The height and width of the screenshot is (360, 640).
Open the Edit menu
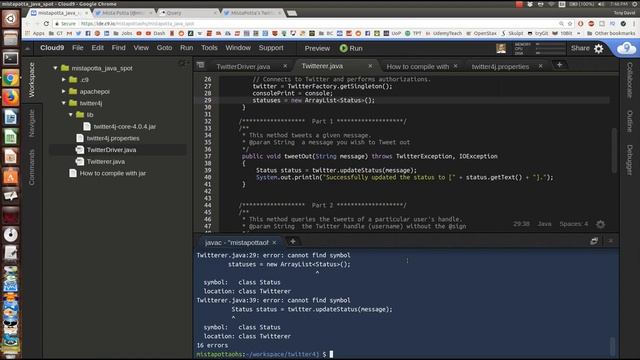click(x=97, y=48)
